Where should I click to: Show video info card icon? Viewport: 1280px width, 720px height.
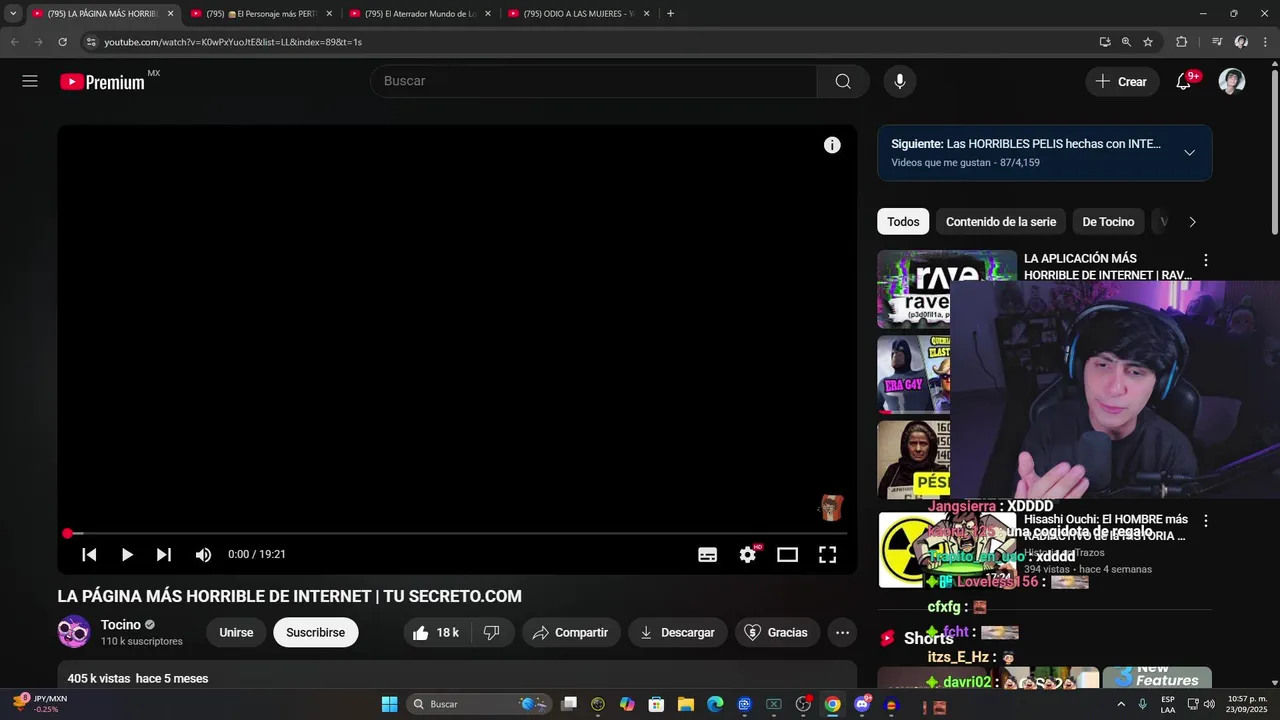click(832, 145)
